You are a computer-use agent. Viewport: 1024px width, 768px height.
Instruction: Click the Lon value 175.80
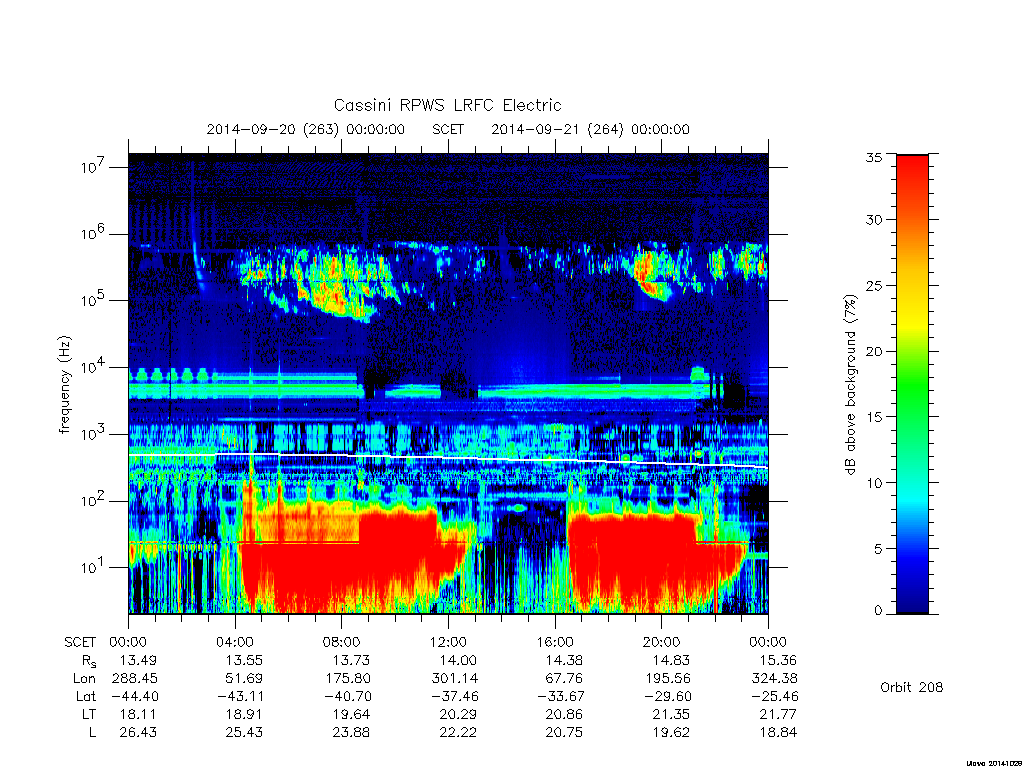pos(347,678)
